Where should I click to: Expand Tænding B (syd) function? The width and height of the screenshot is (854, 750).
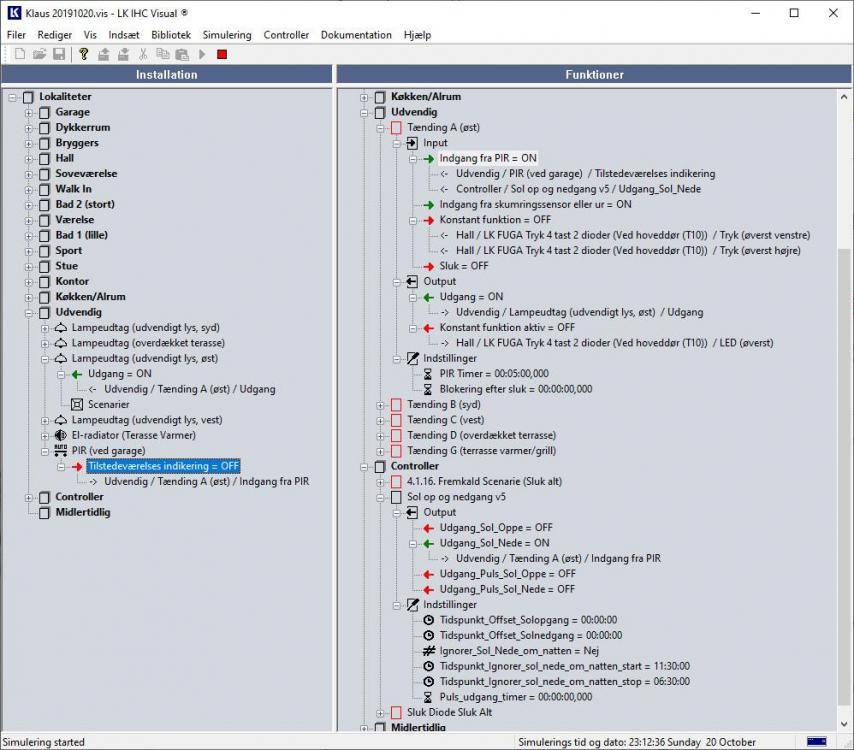pyautogui.click(x=381, y=405)
